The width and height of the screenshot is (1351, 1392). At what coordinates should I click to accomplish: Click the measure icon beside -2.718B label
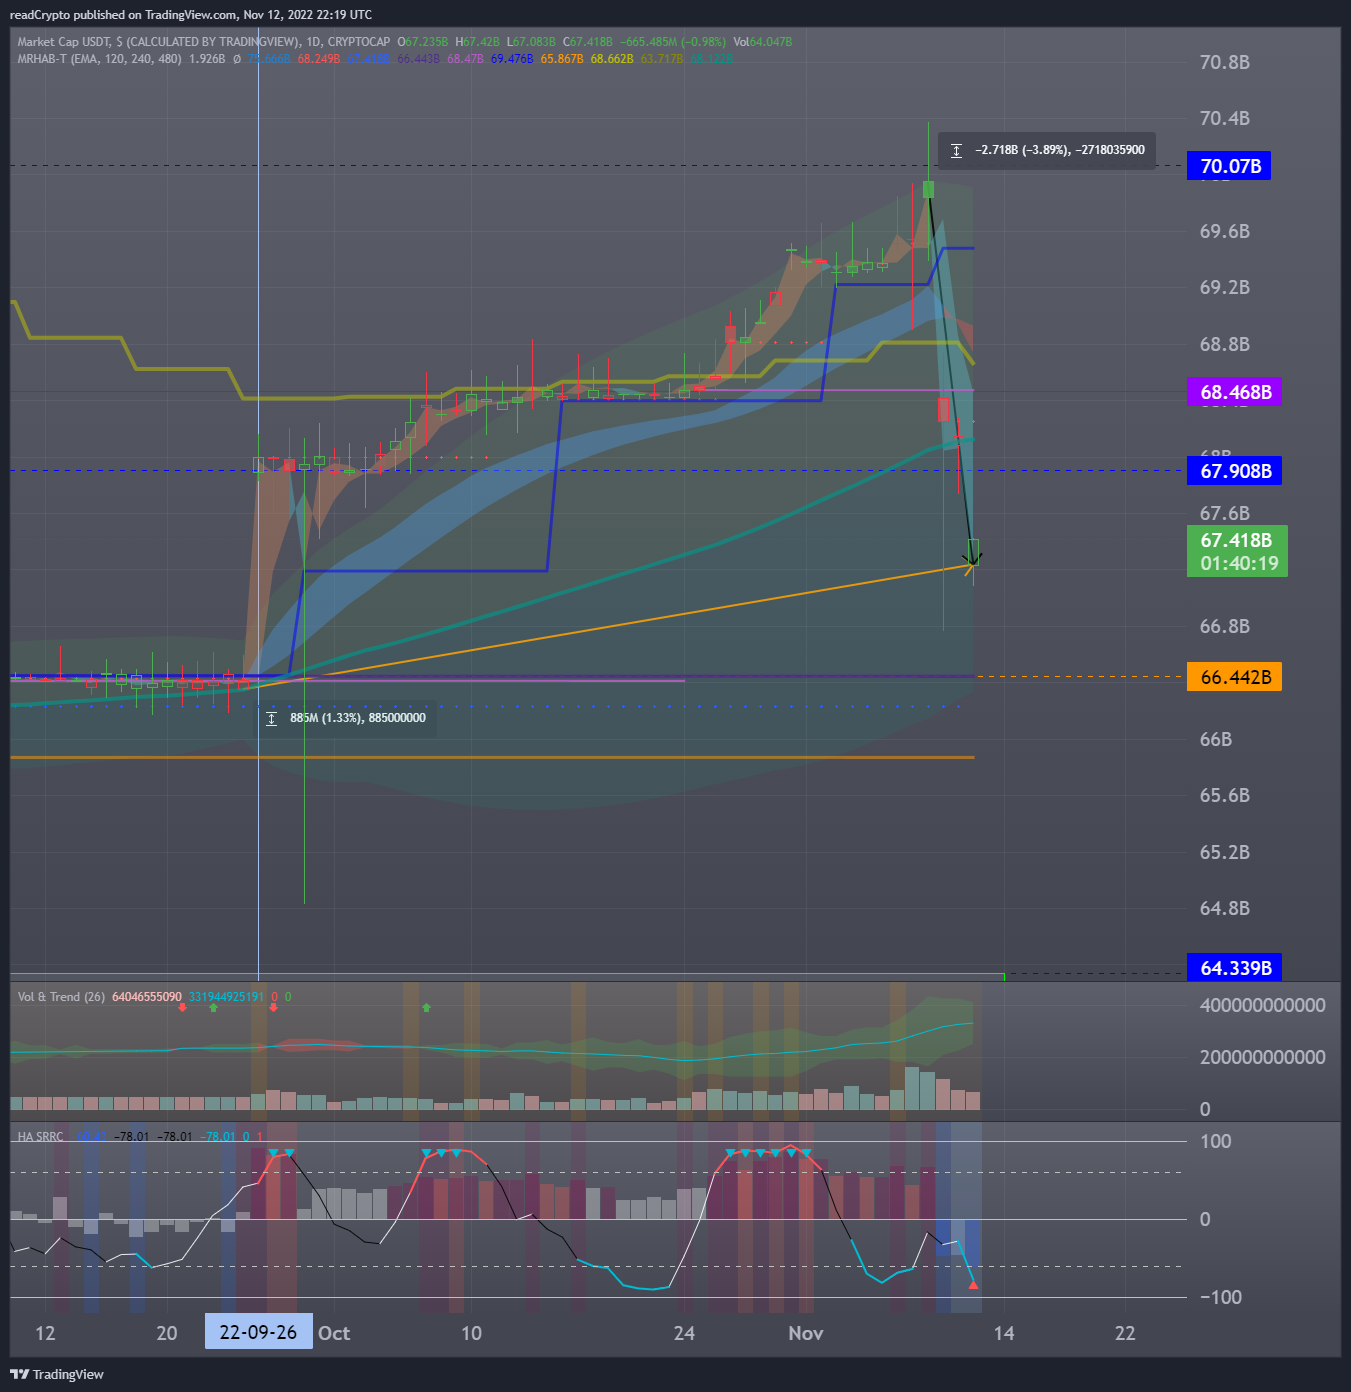[x=956, y=150]
